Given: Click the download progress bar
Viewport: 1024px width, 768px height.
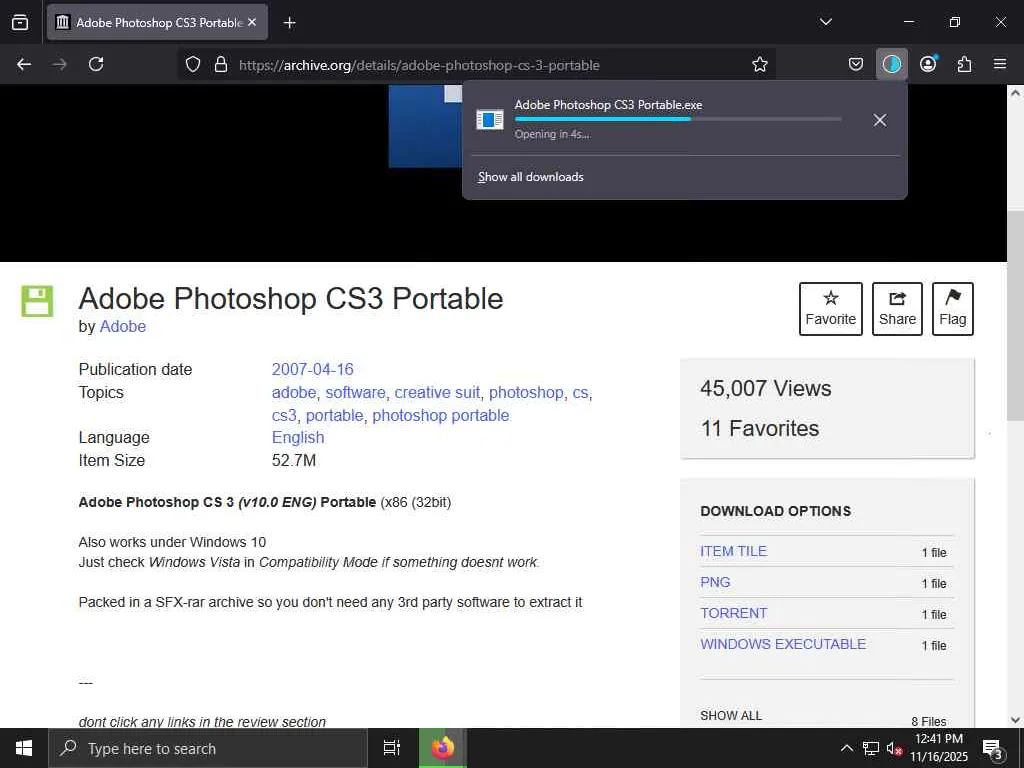Looking at the screenshot, I should point(678,119).
